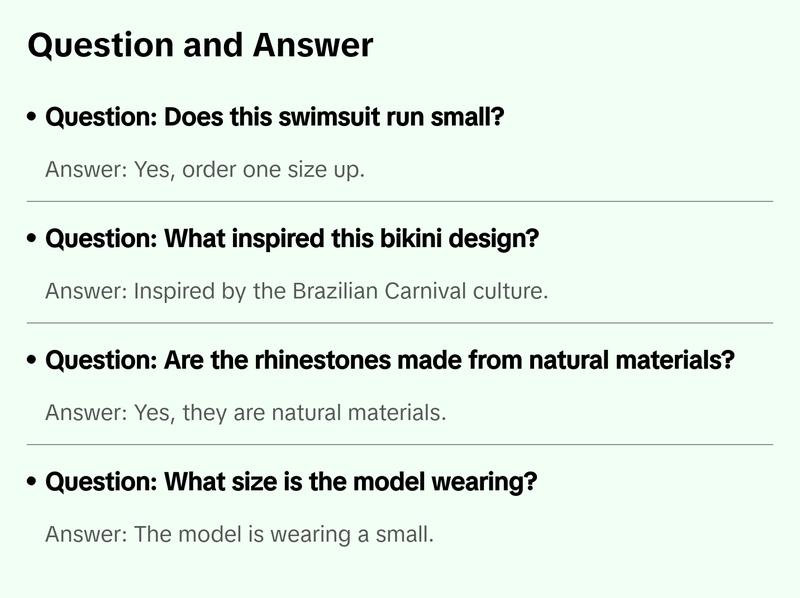Expand the "What inspired this bikini design?" question
Image resolution: width=800 pixels, height=598 pixels.
pyautogui.click(x=292, y=240)
